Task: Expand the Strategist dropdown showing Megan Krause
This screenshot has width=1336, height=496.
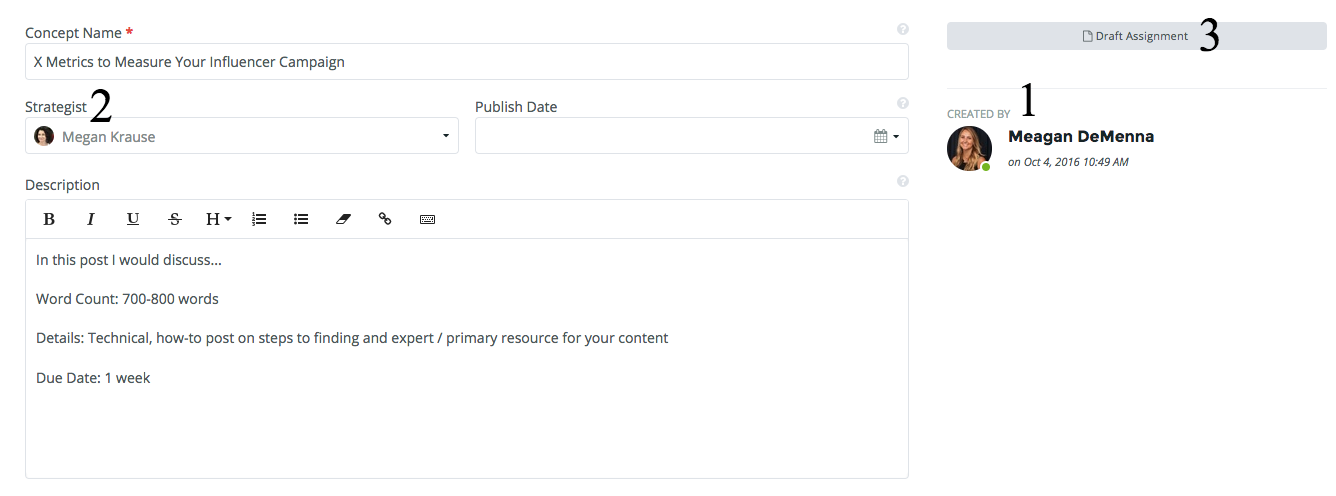Action: coord(242,136)
